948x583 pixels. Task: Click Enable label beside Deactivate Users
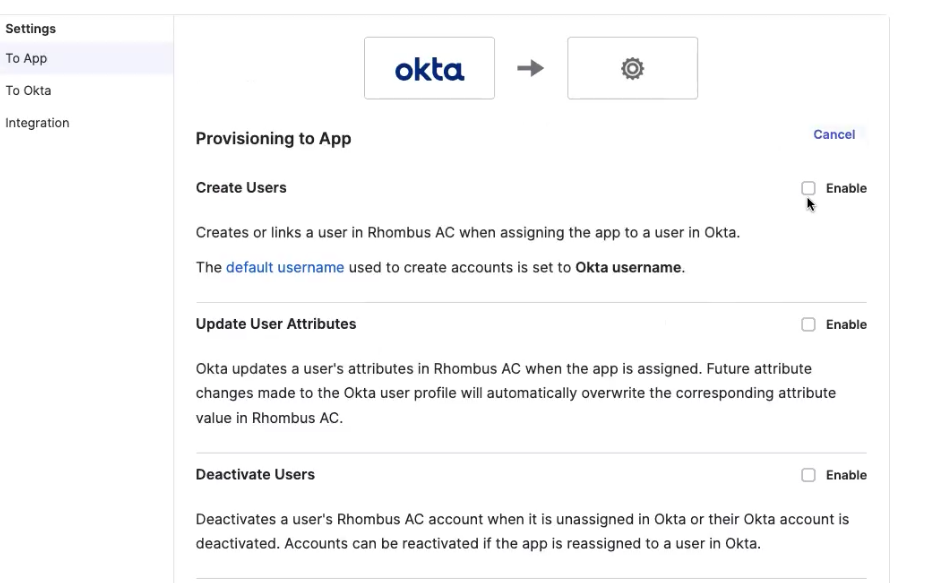846,475
